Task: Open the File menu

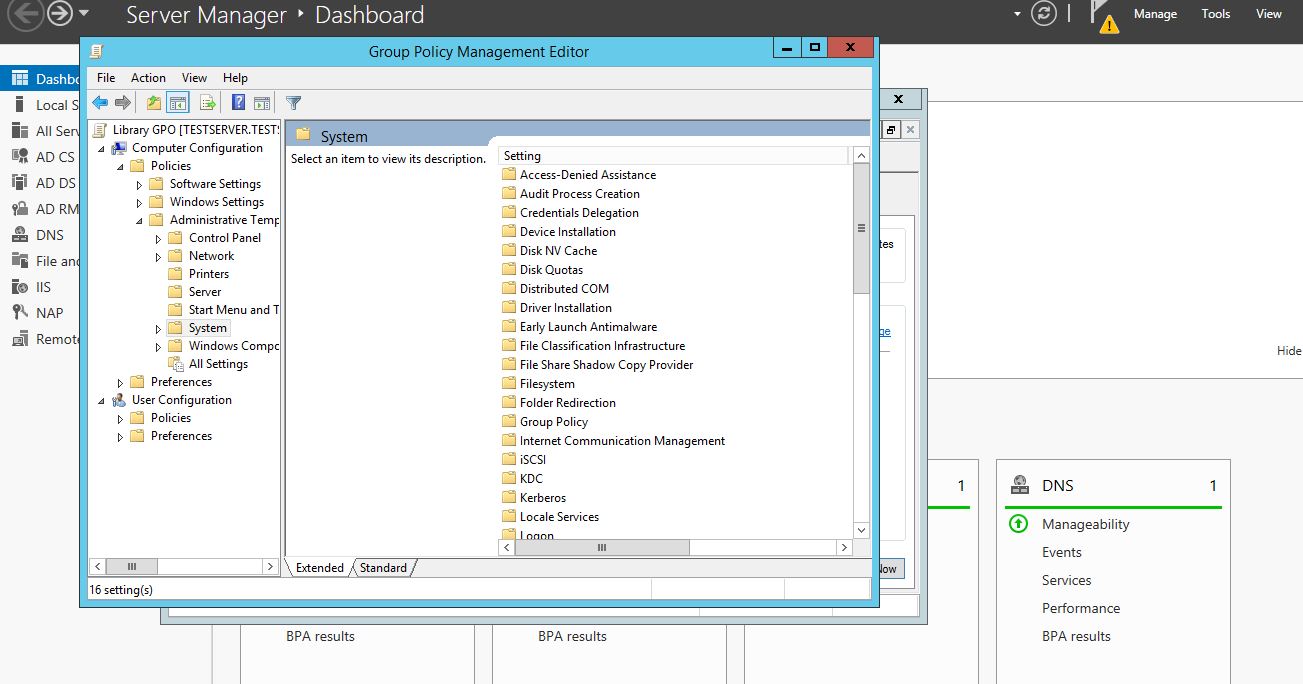Action: click(106, 77)
